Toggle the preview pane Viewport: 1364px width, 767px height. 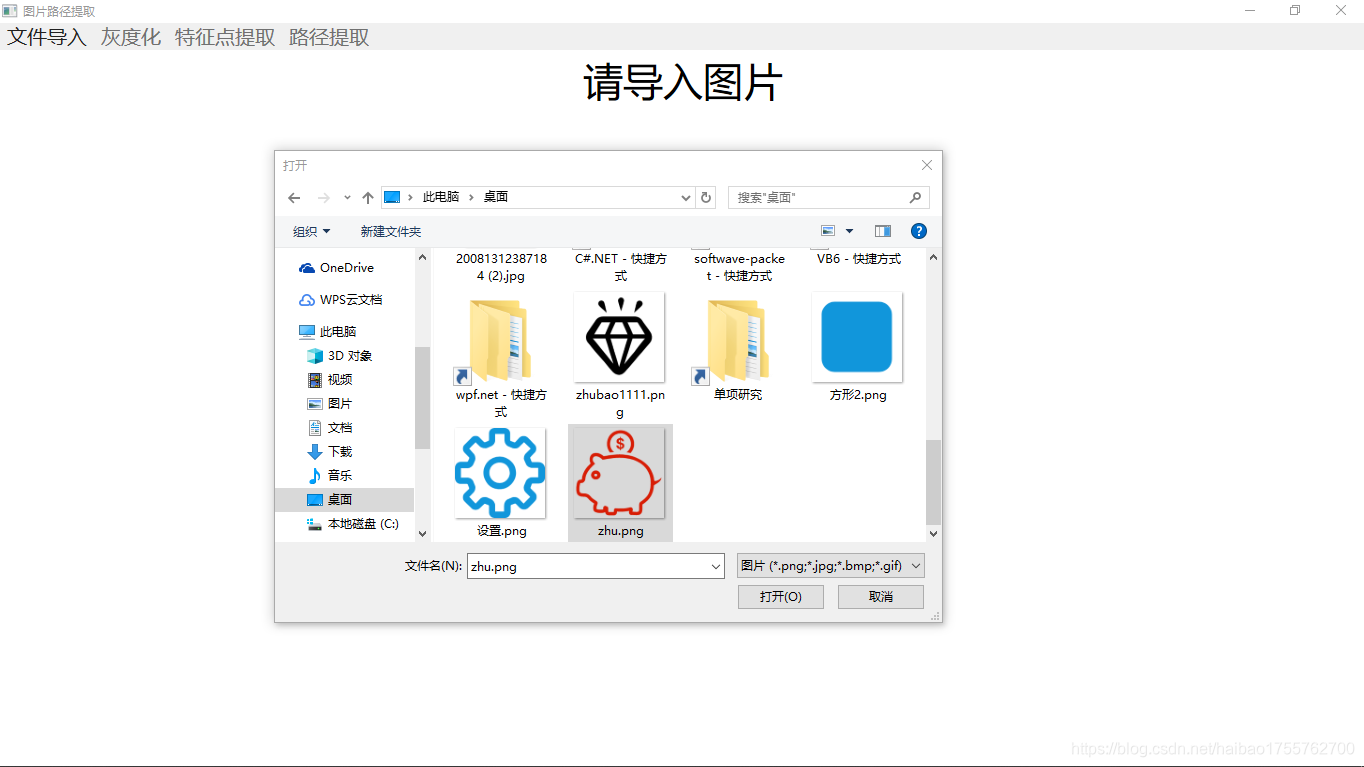(882, 231)
